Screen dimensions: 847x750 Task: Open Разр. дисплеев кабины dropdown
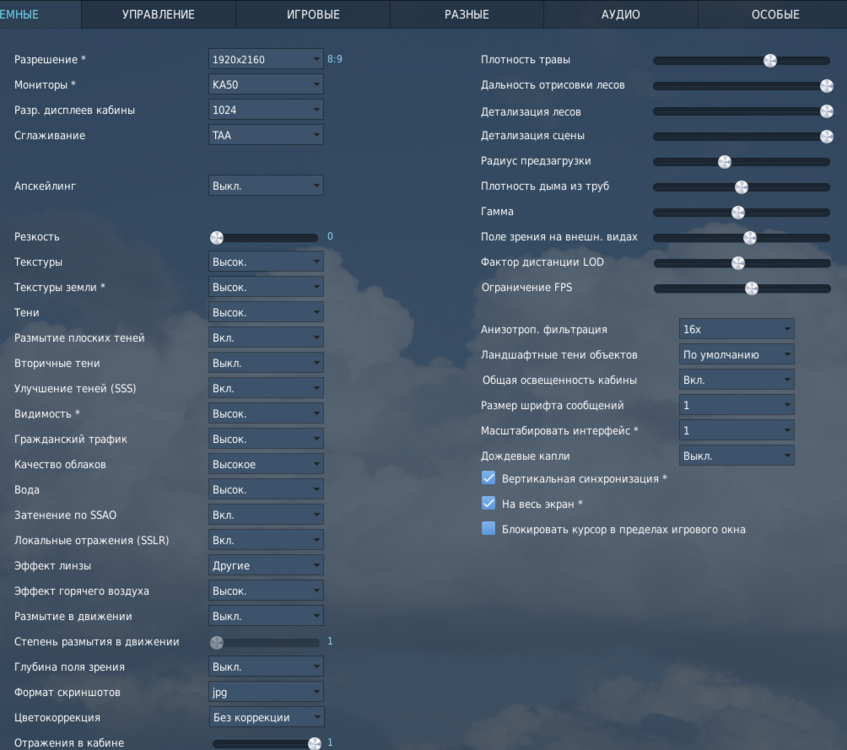coord(266,110)
